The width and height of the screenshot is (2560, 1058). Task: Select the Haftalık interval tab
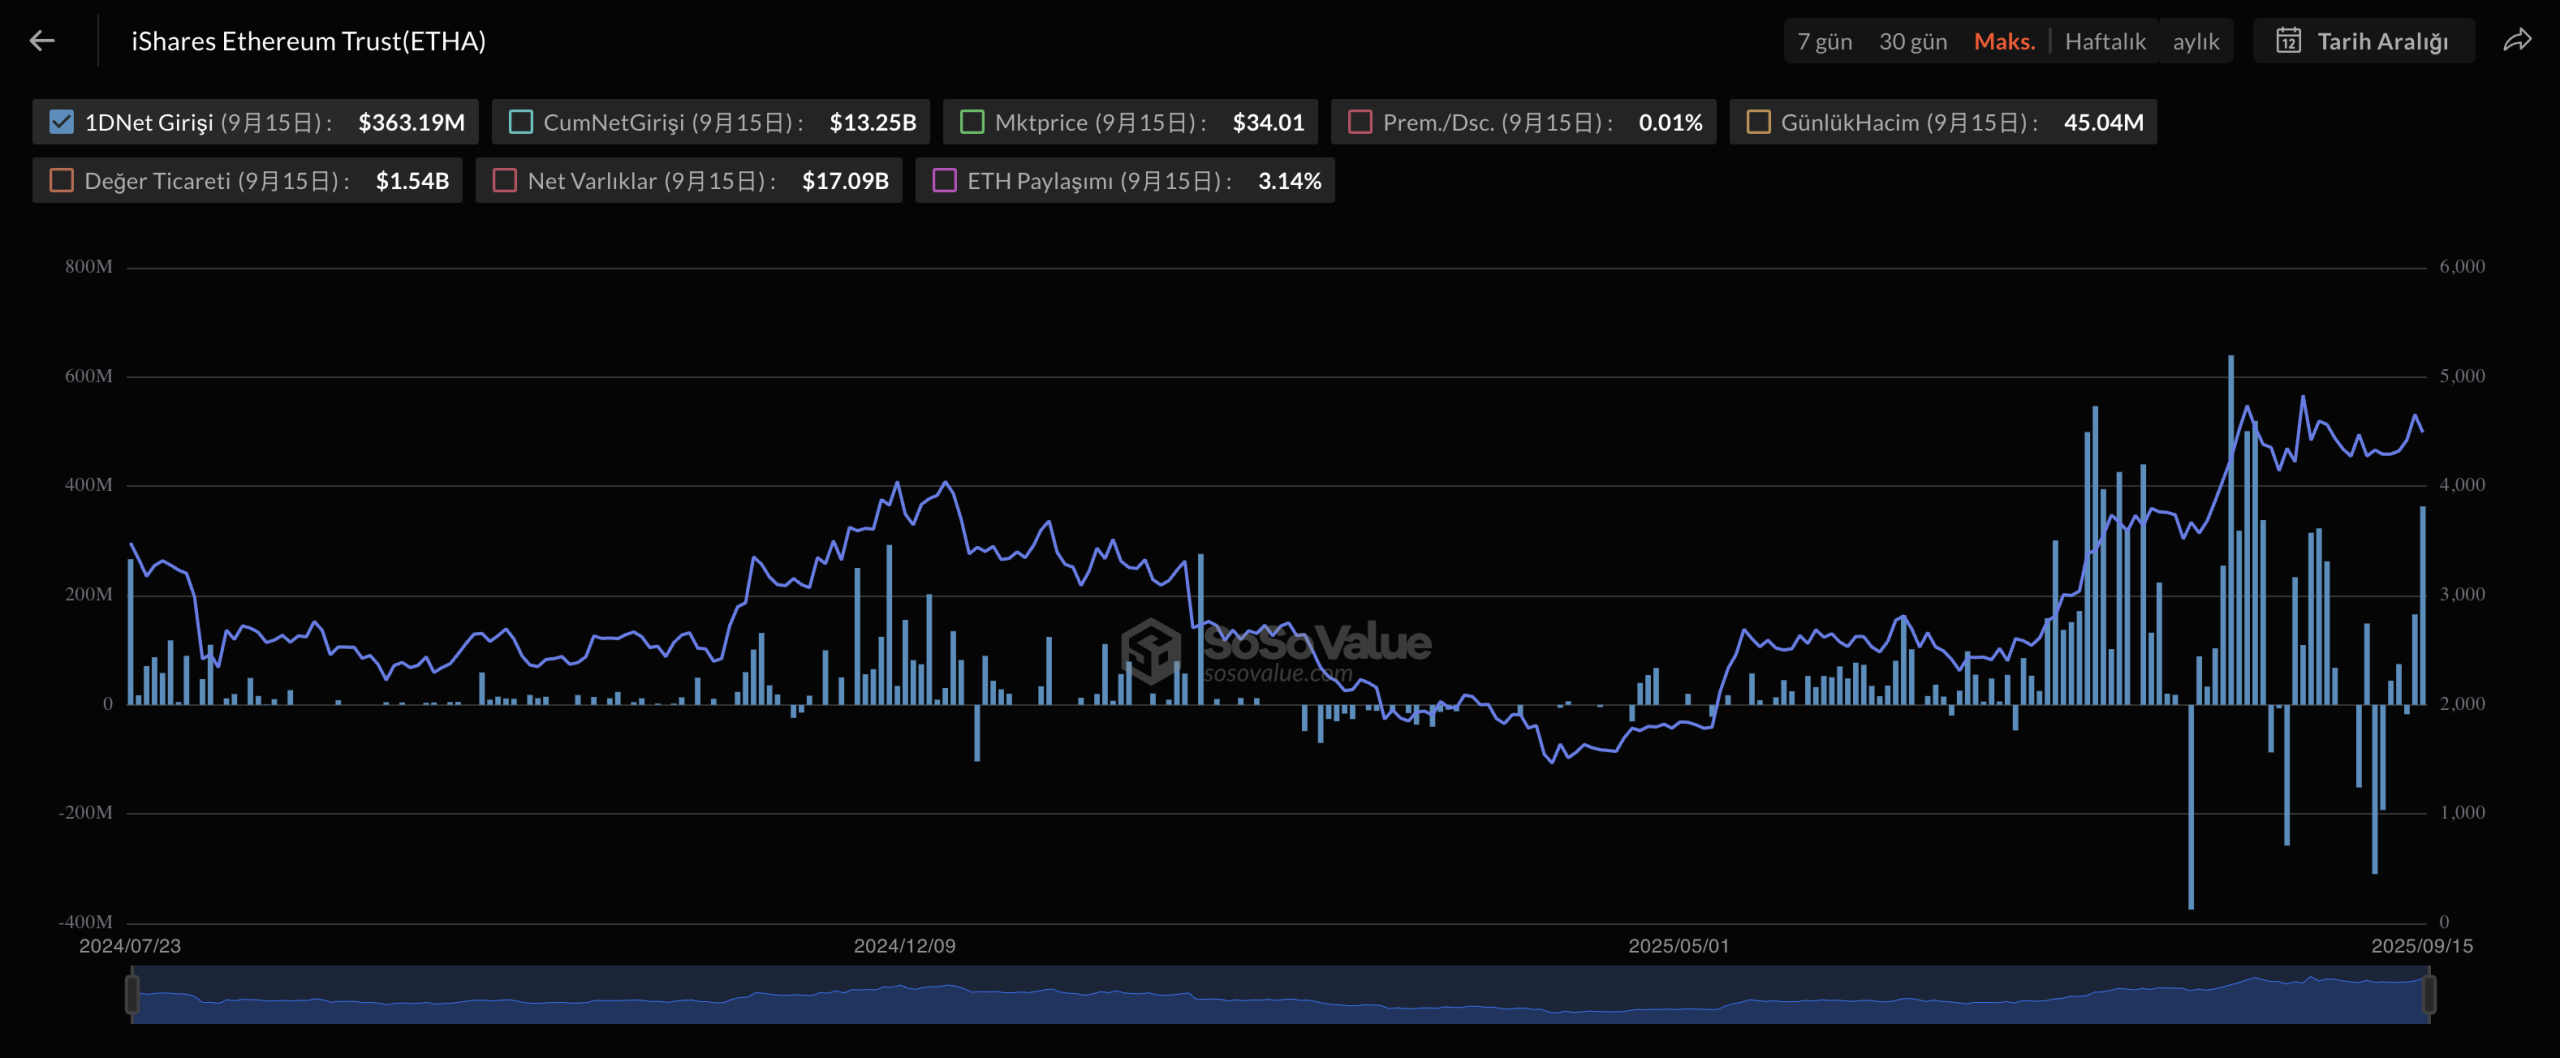(2105, 41)
